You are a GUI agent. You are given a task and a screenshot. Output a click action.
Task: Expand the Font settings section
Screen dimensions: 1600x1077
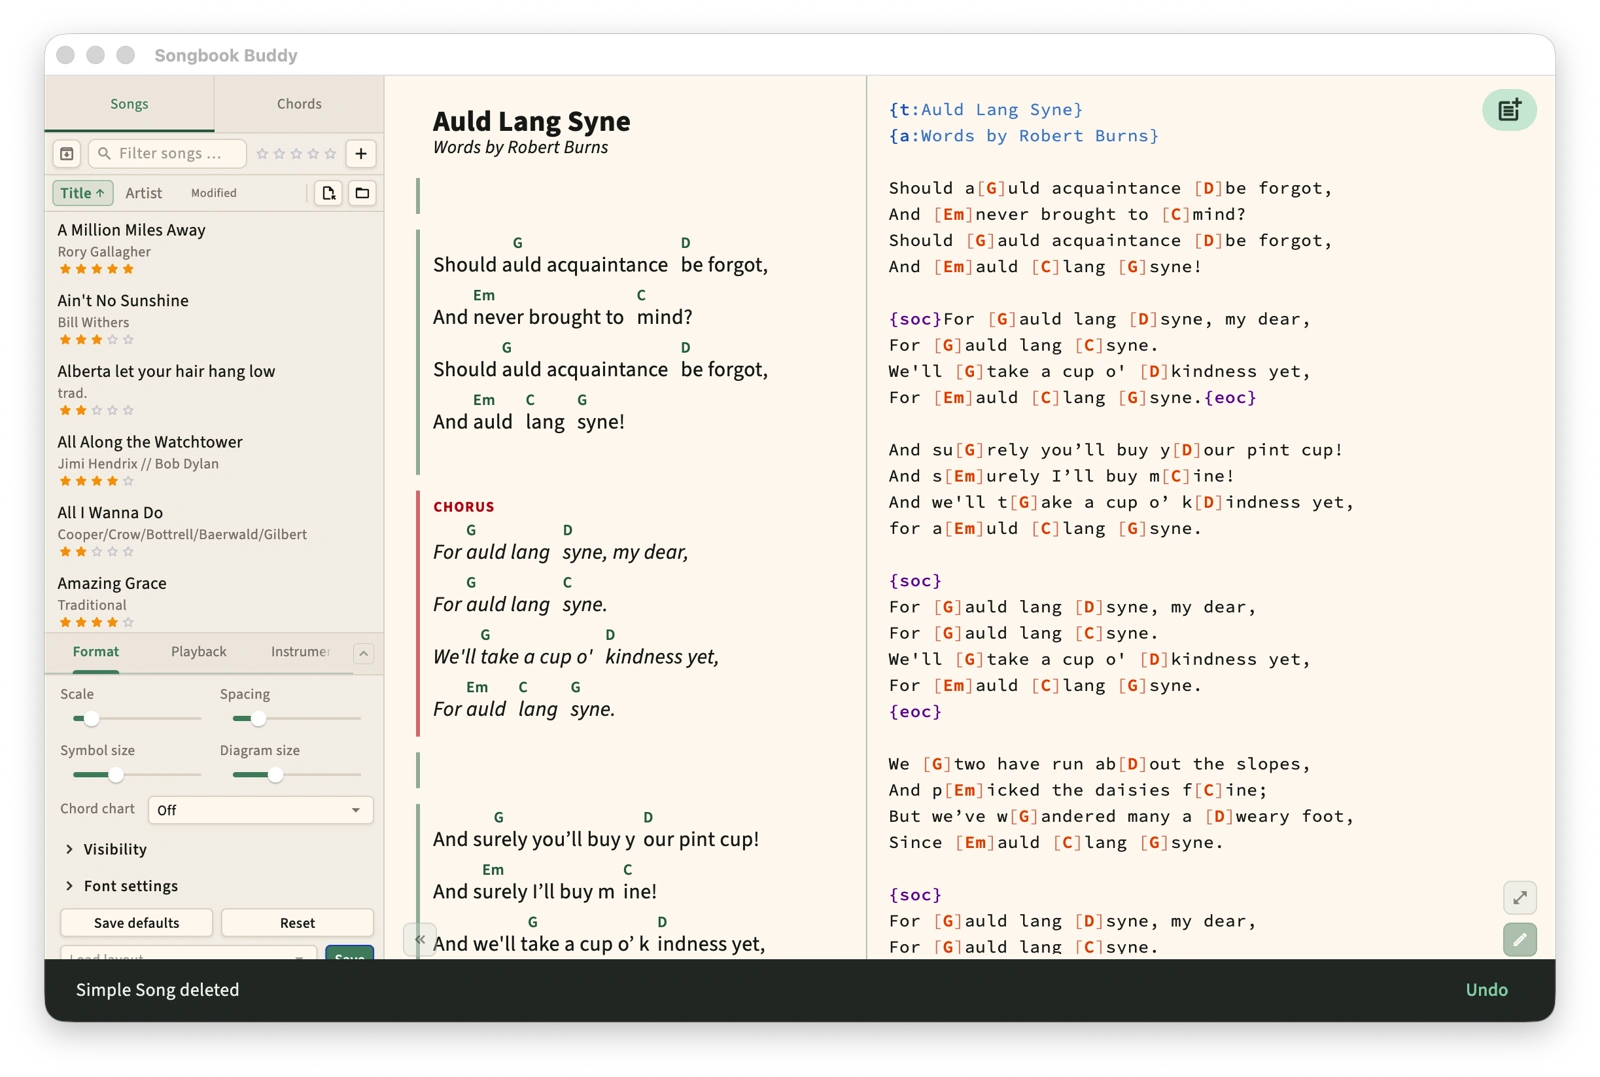[x=122, y=886]
